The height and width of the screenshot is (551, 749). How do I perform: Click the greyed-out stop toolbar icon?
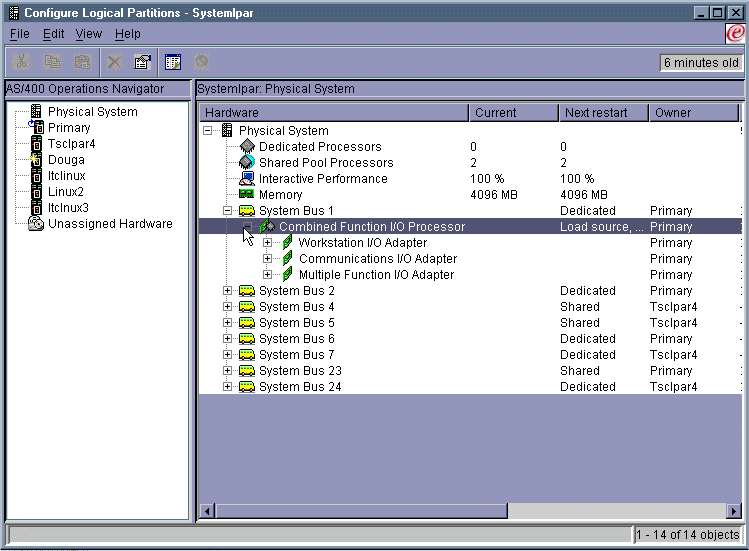202,62
